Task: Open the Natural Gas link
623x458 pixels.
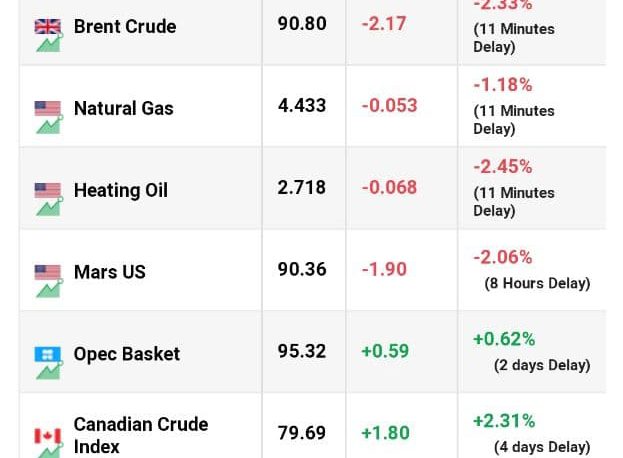Action: click(124, 108)
